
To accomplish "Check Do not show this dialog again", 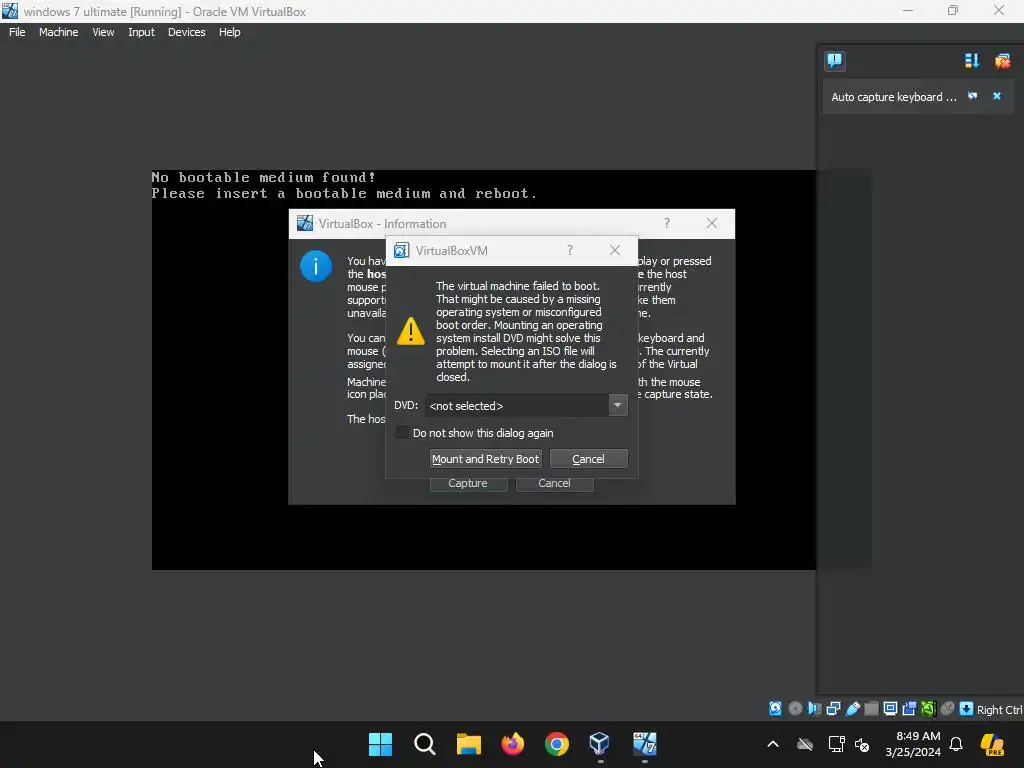I will [x=402, y=432].
